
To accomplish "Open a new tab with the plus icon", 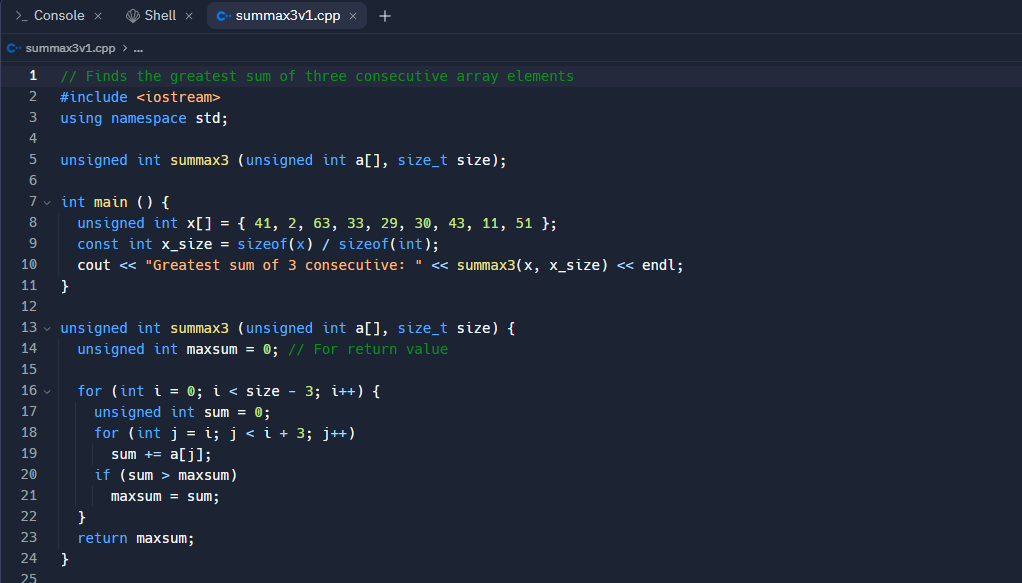I will click(x=385, y=15).
